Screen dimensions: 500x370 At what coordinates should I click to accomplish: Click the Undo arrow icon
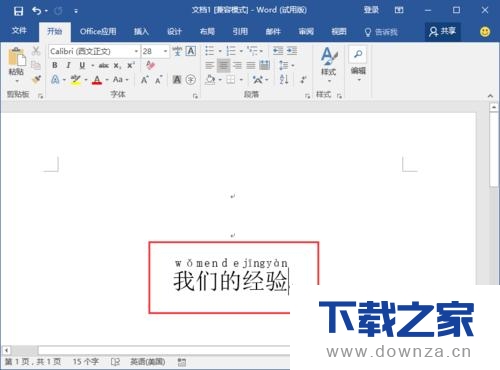36,11
